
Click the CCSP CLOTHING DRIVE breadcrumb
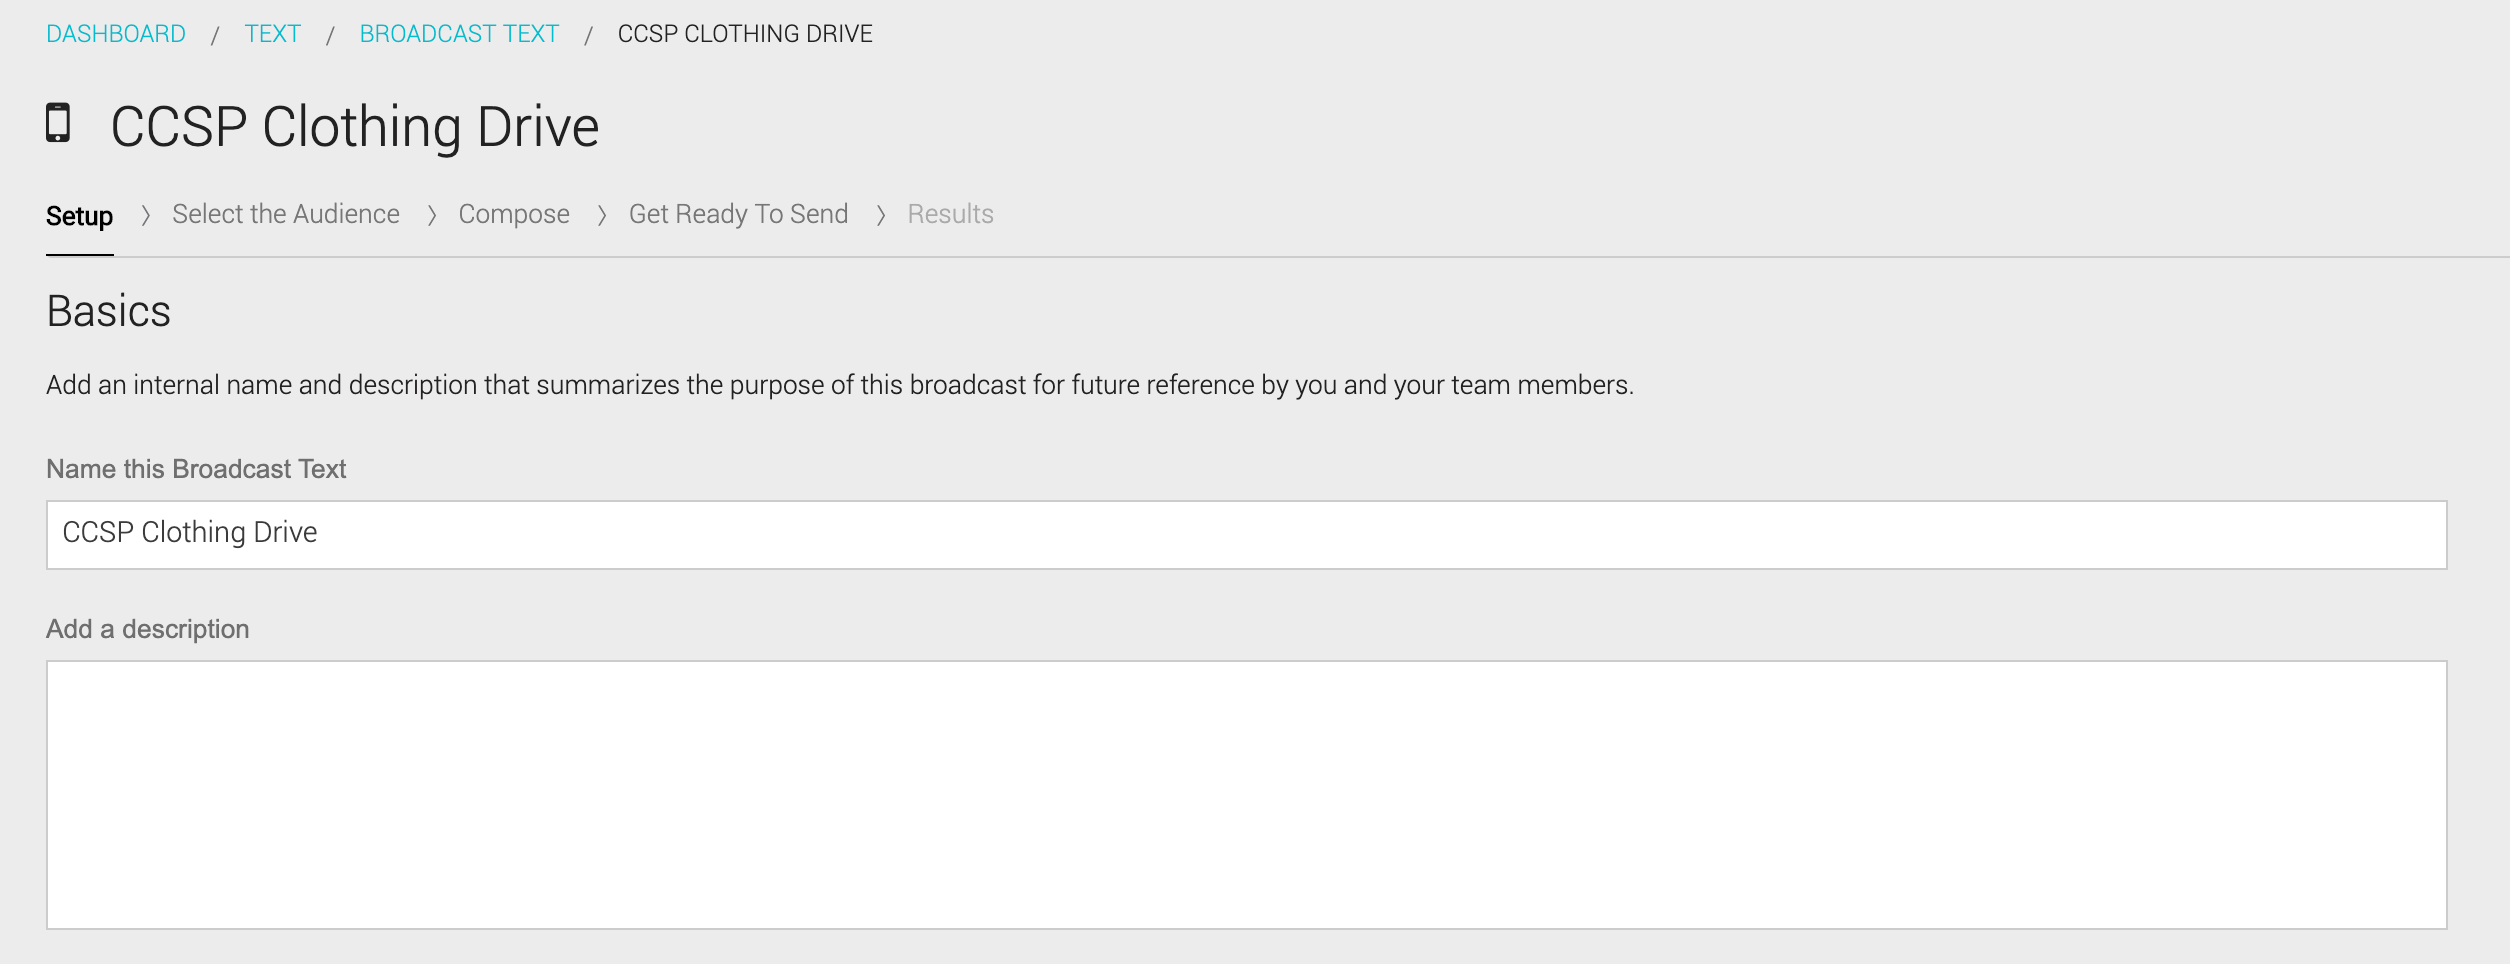pos(745,34)
